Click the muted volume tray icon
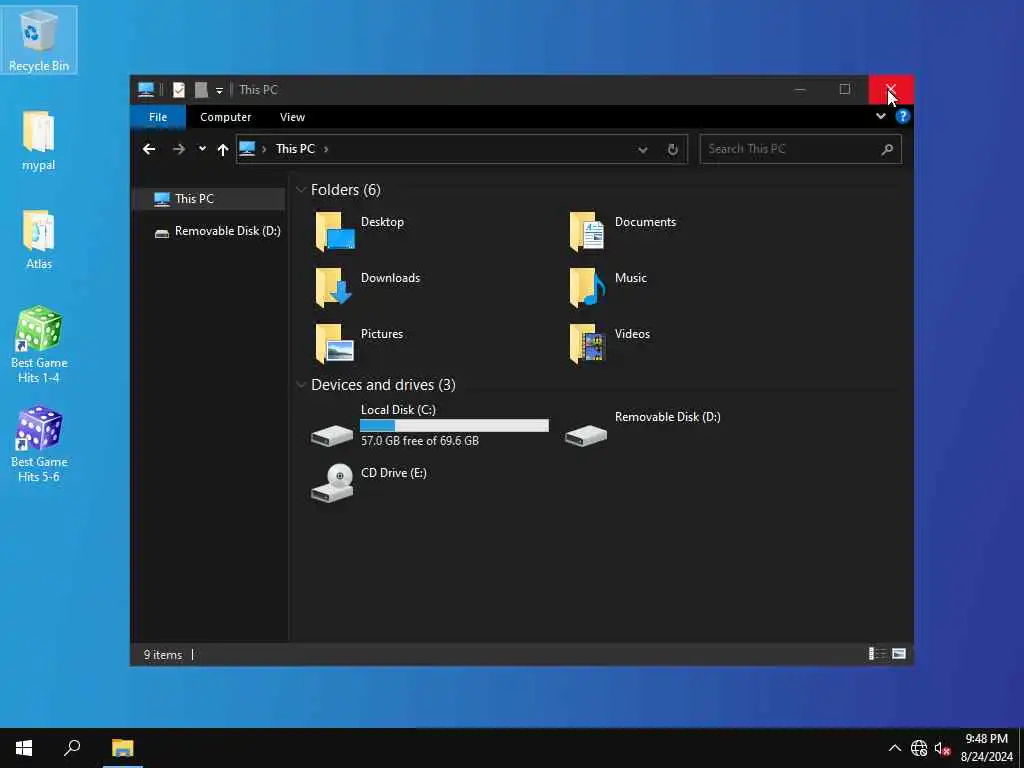Image resolution: width=1024 pixels, height=768 pixels. pyautogui.click(x=942, y=748)
